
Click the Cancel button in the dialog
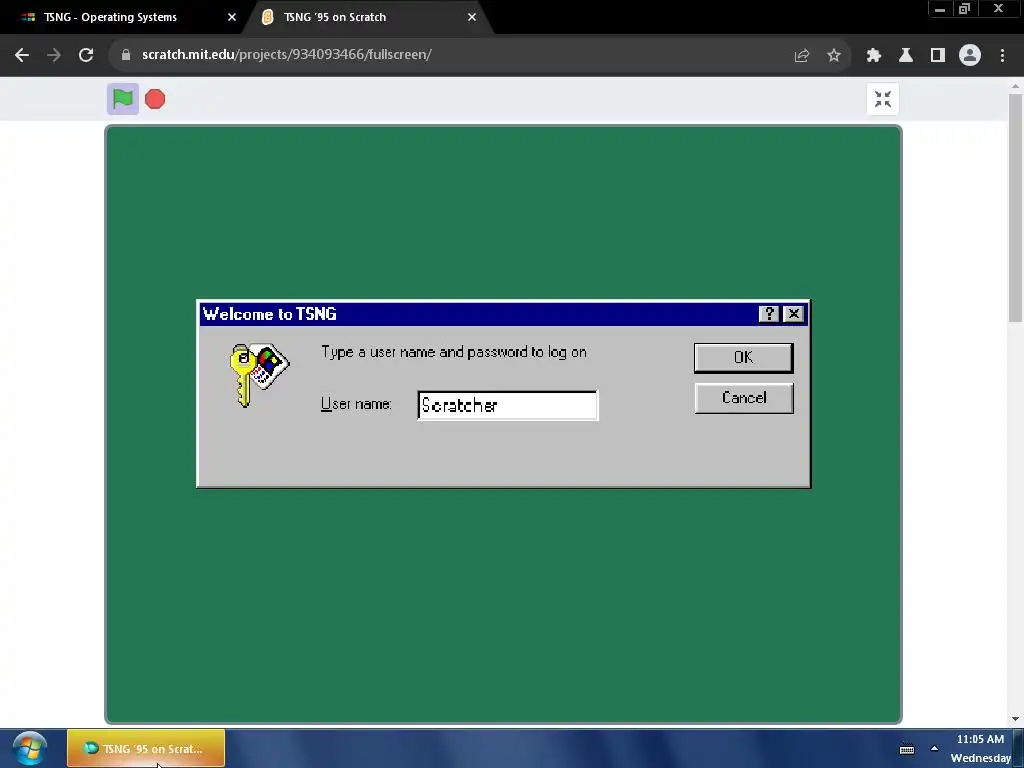click(744, 398)
